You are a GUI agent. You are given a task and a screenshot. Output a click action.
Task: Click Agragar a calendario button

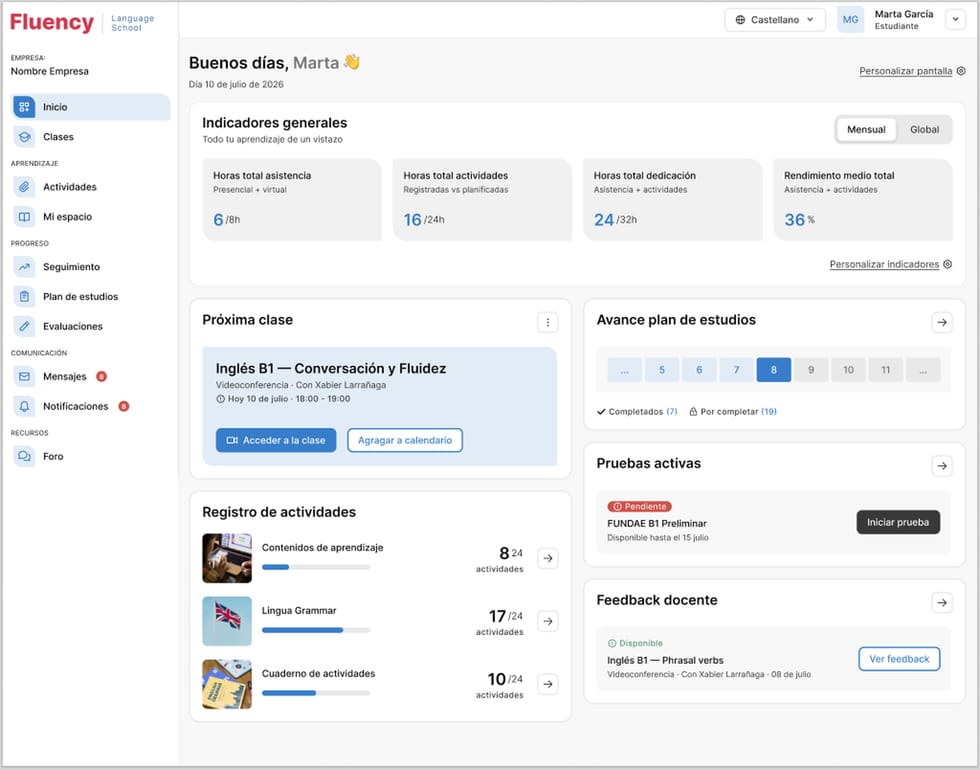tap(405, 440)
